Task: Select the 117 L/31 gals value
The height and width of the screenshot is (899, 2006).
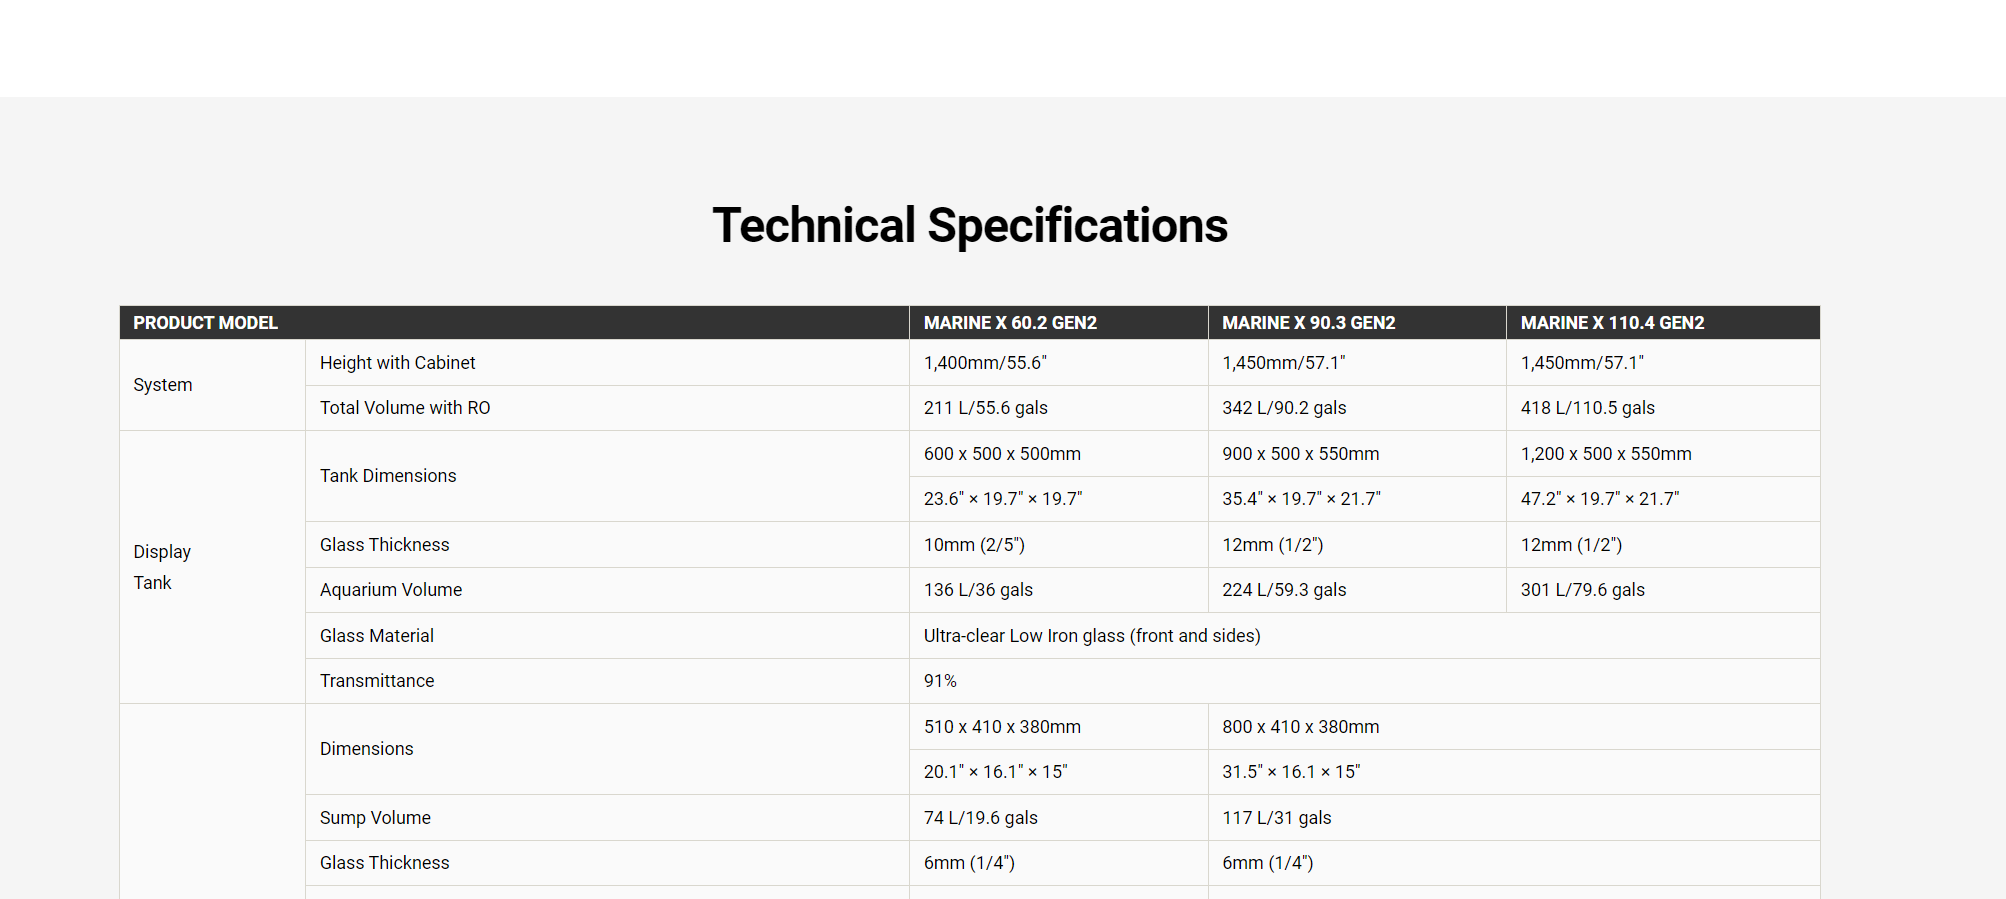Action: [1277, 818]
